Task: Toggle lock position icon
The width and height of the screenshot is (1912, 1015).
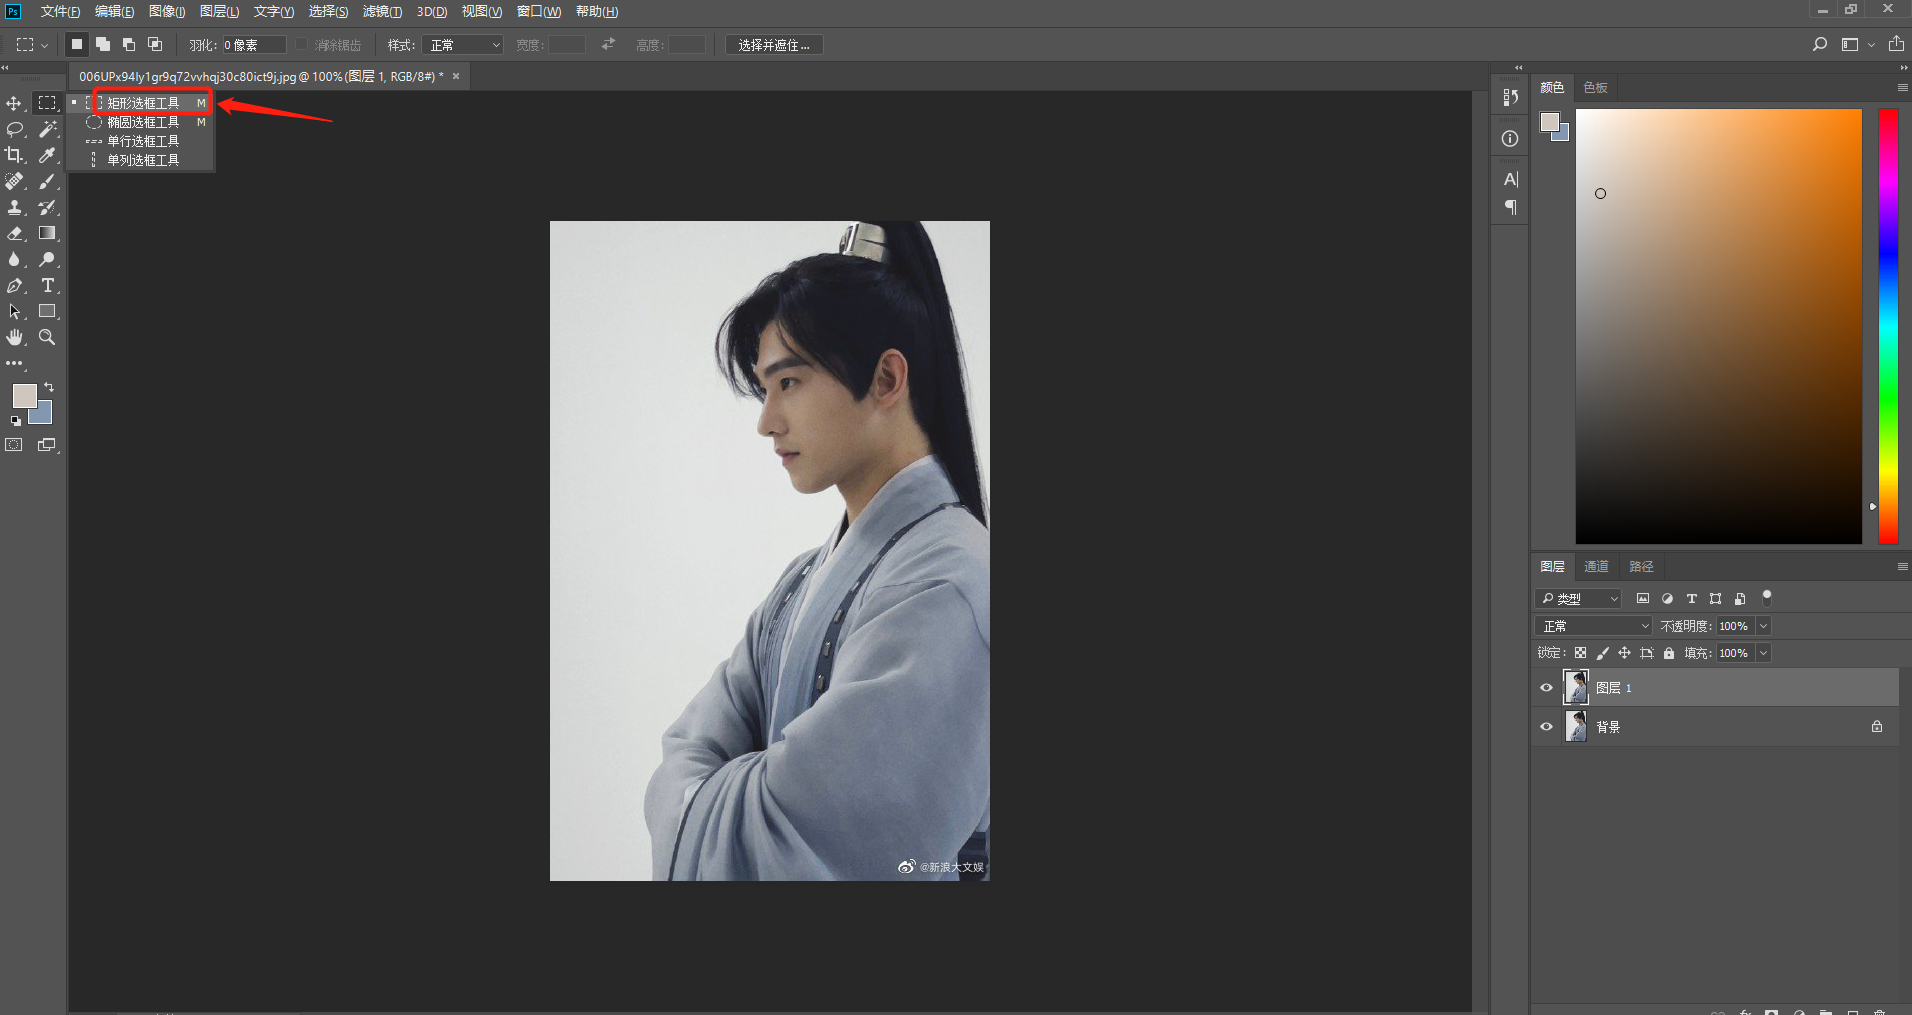Action: [x=1624, y=653]
